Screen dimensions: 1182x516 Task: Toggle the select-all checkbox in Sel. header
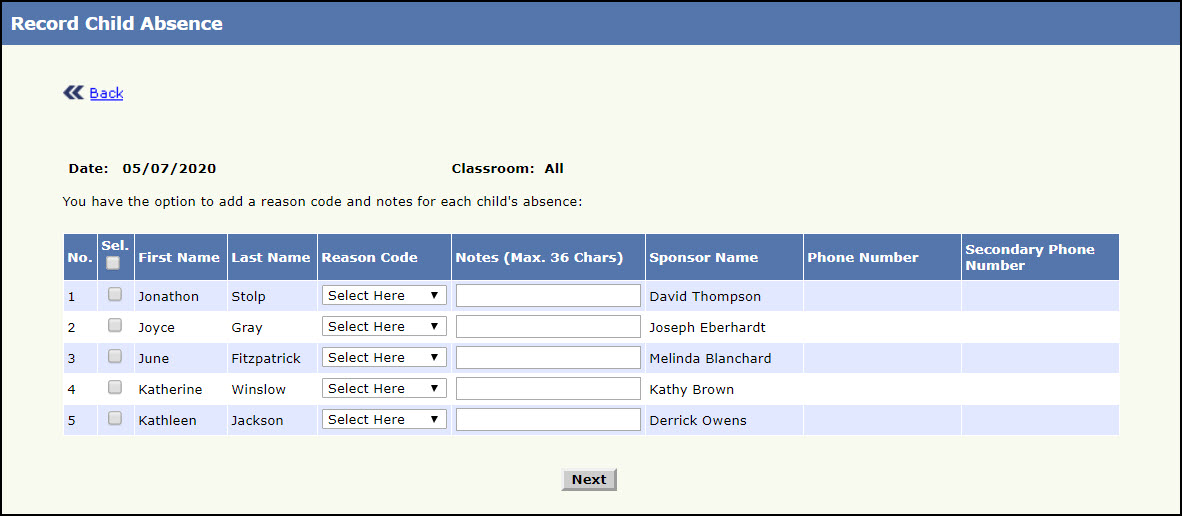click(114, 263)
